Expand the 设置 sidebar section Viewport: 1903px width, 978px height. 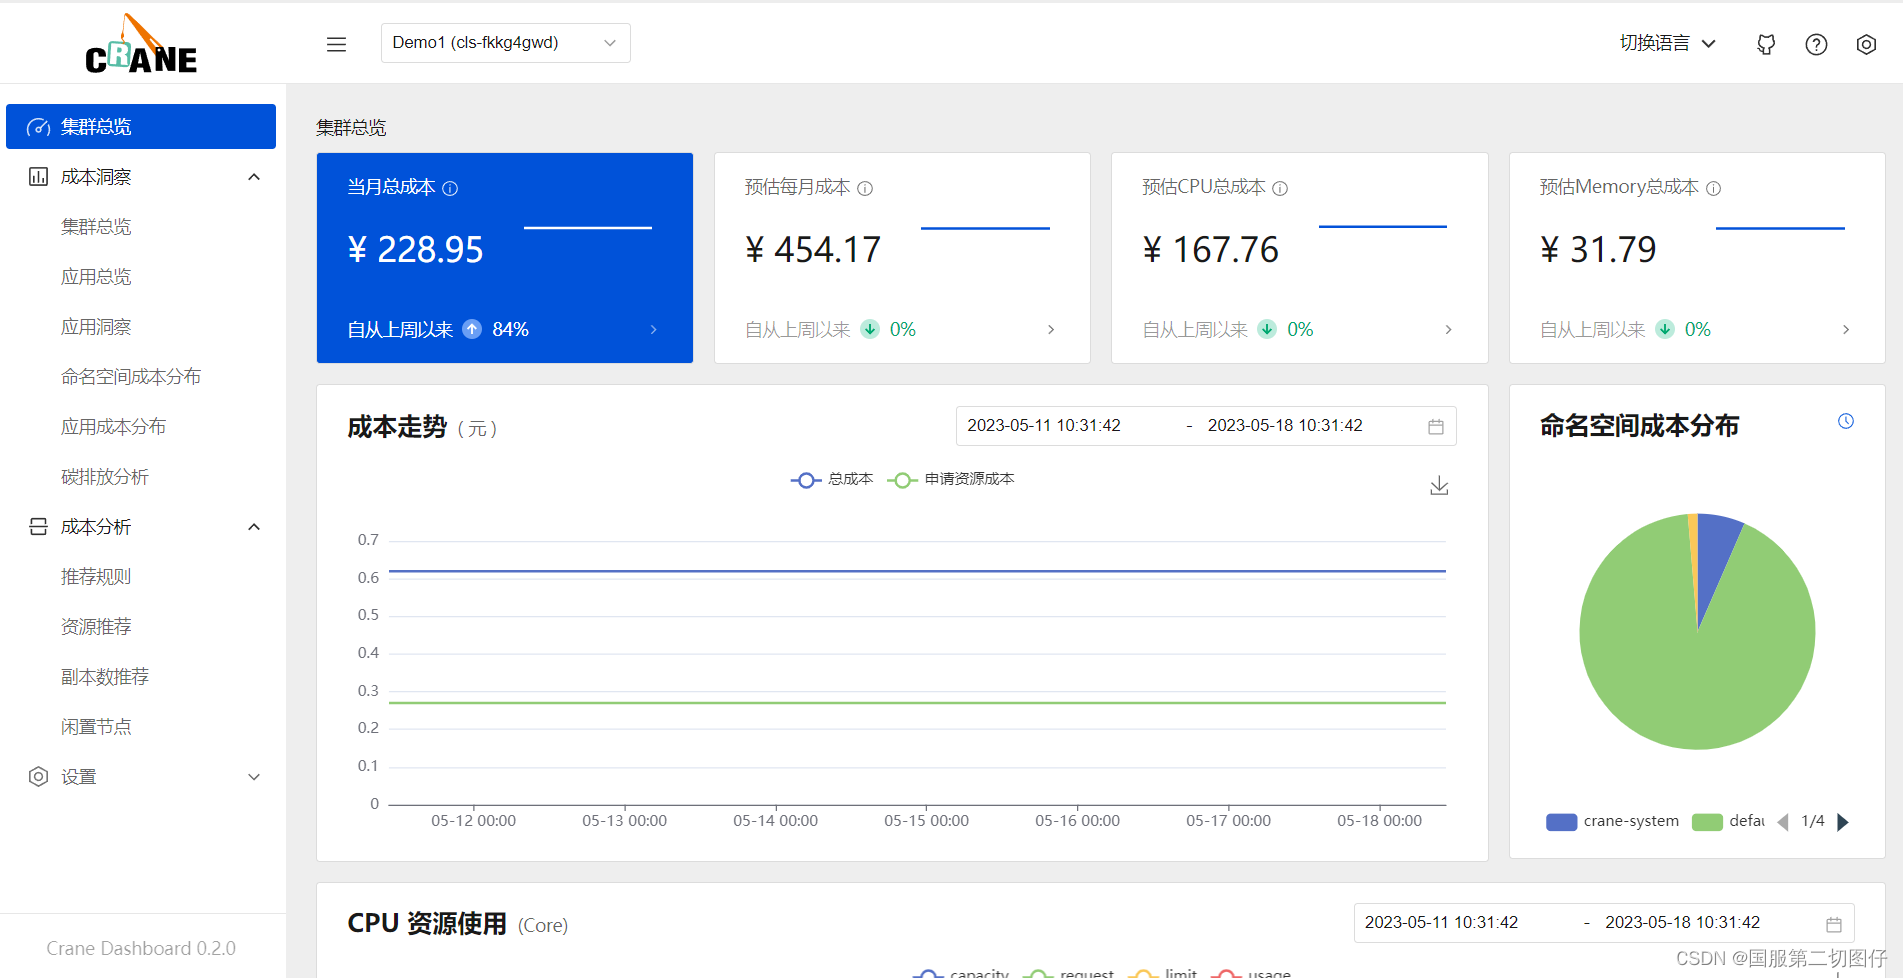click(141, 776)
